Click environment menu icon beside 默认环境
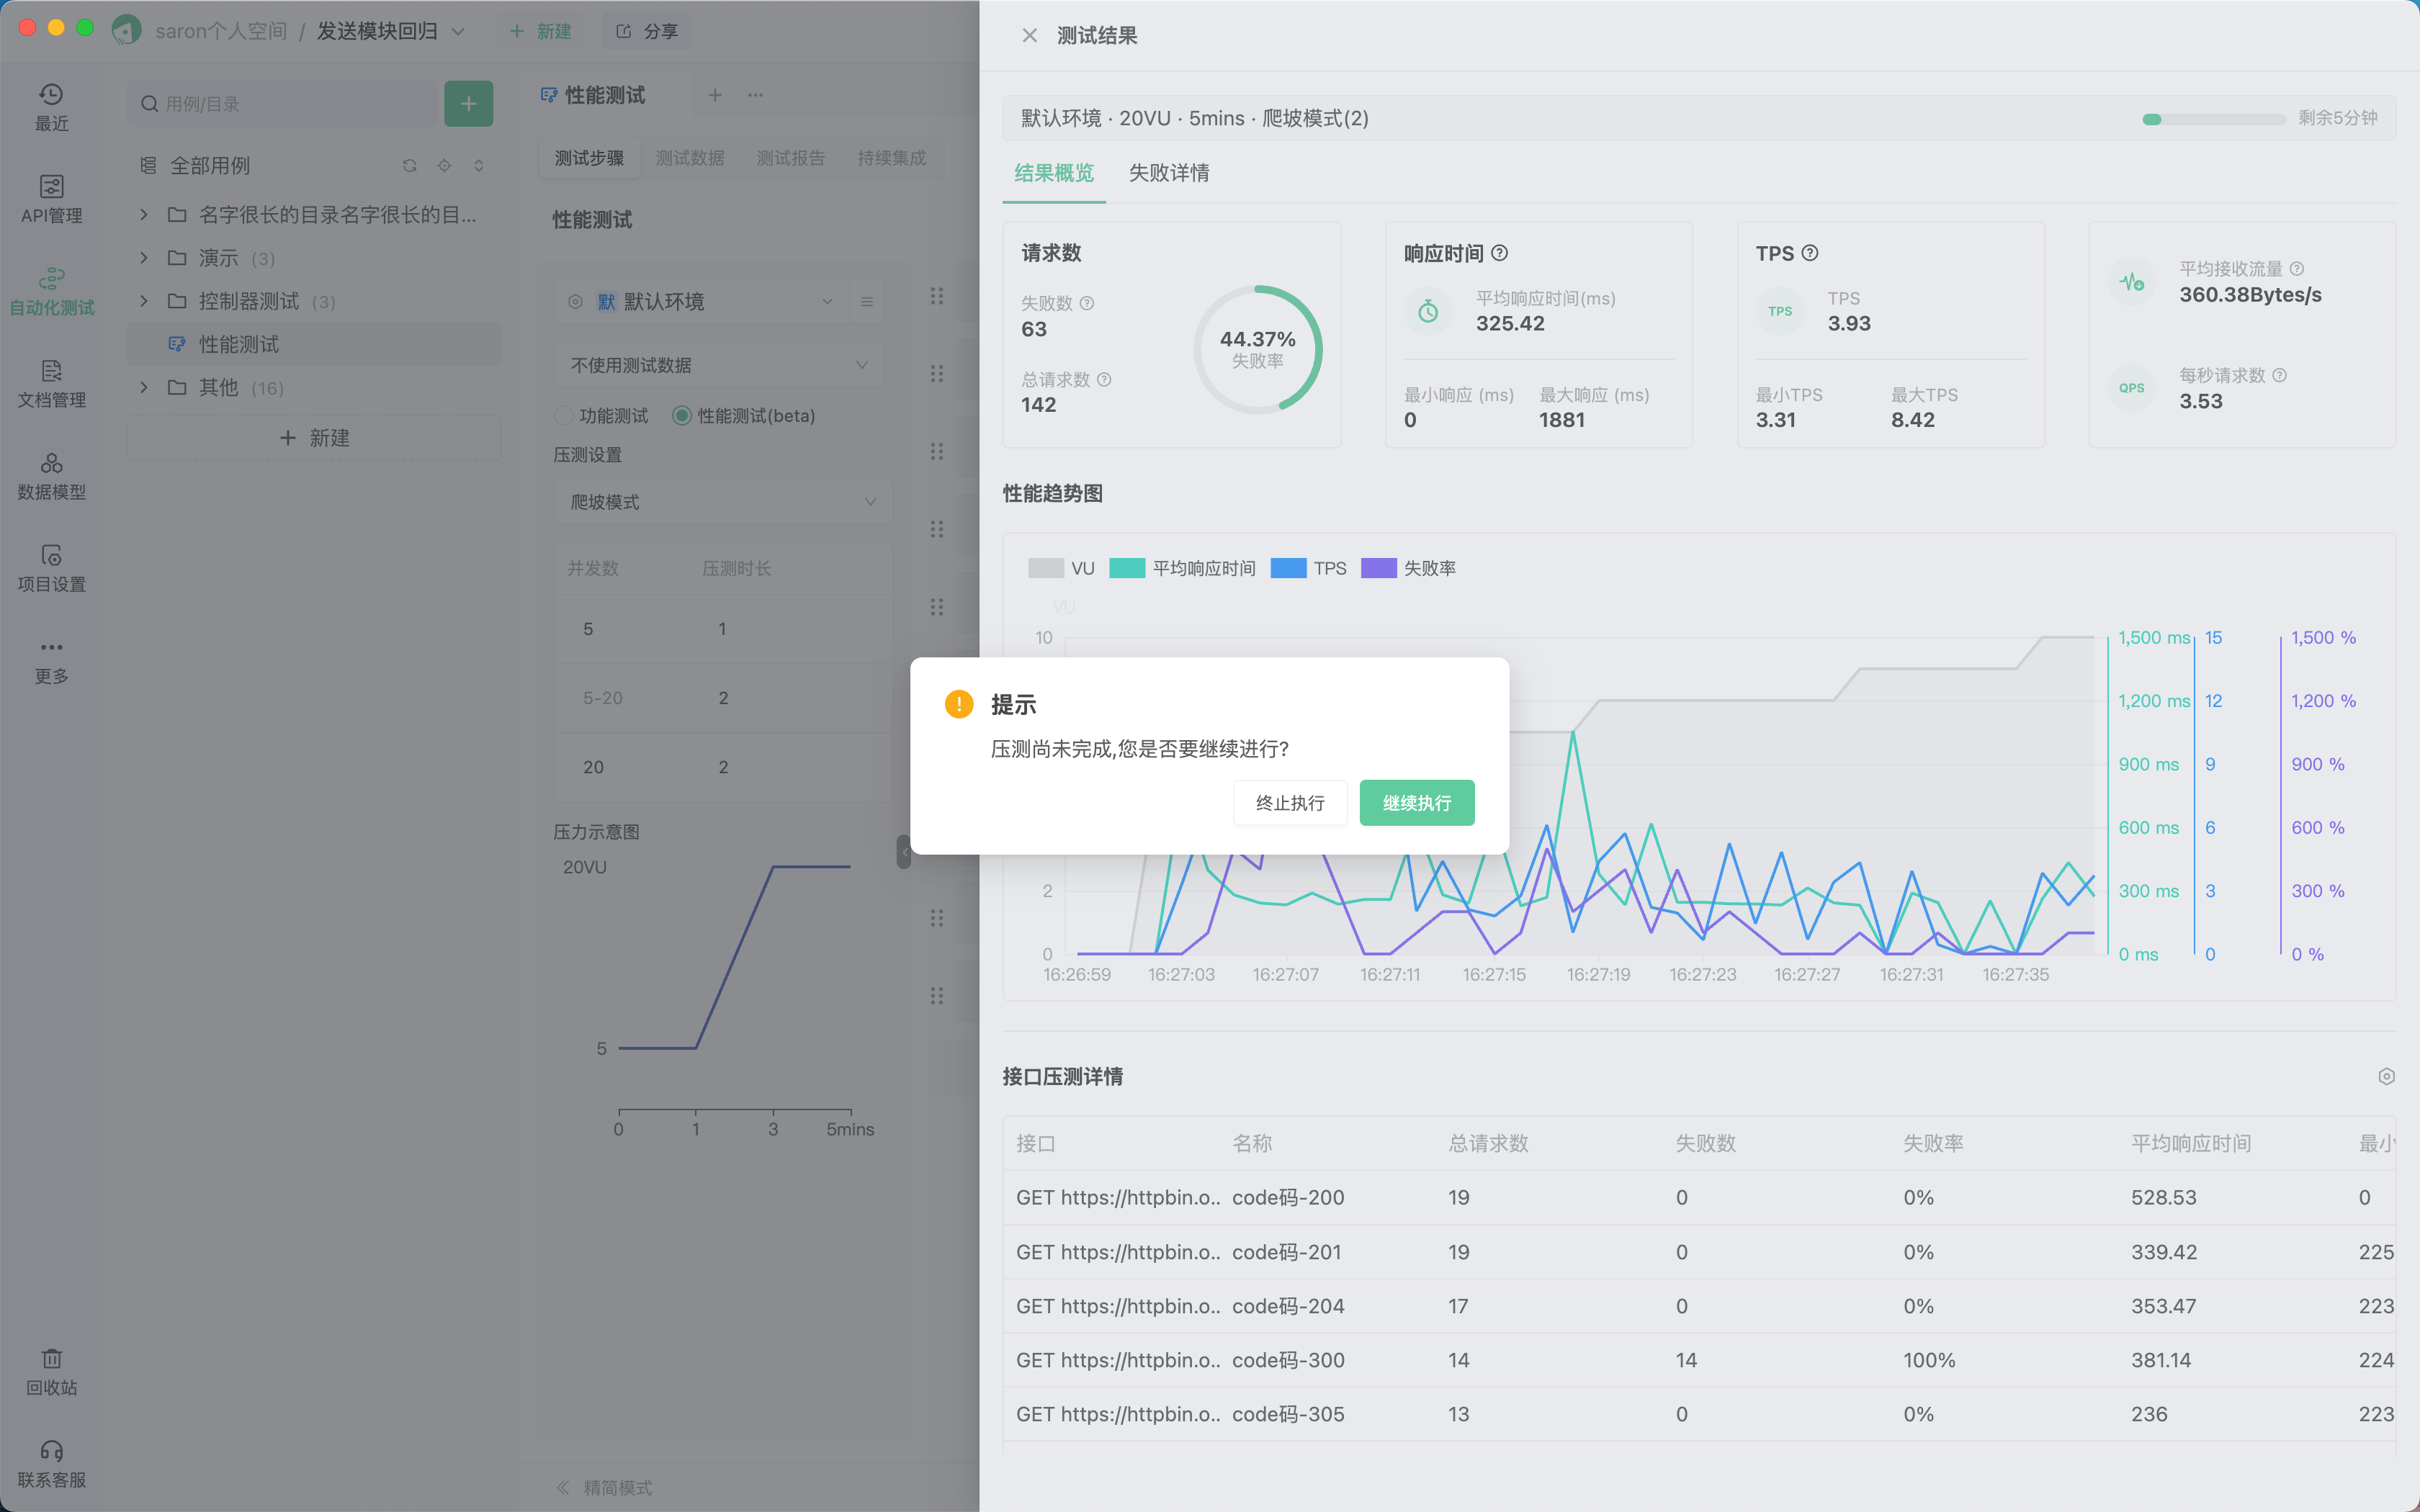Screen dimensions: 2420x1512 (x=867, y=301)
